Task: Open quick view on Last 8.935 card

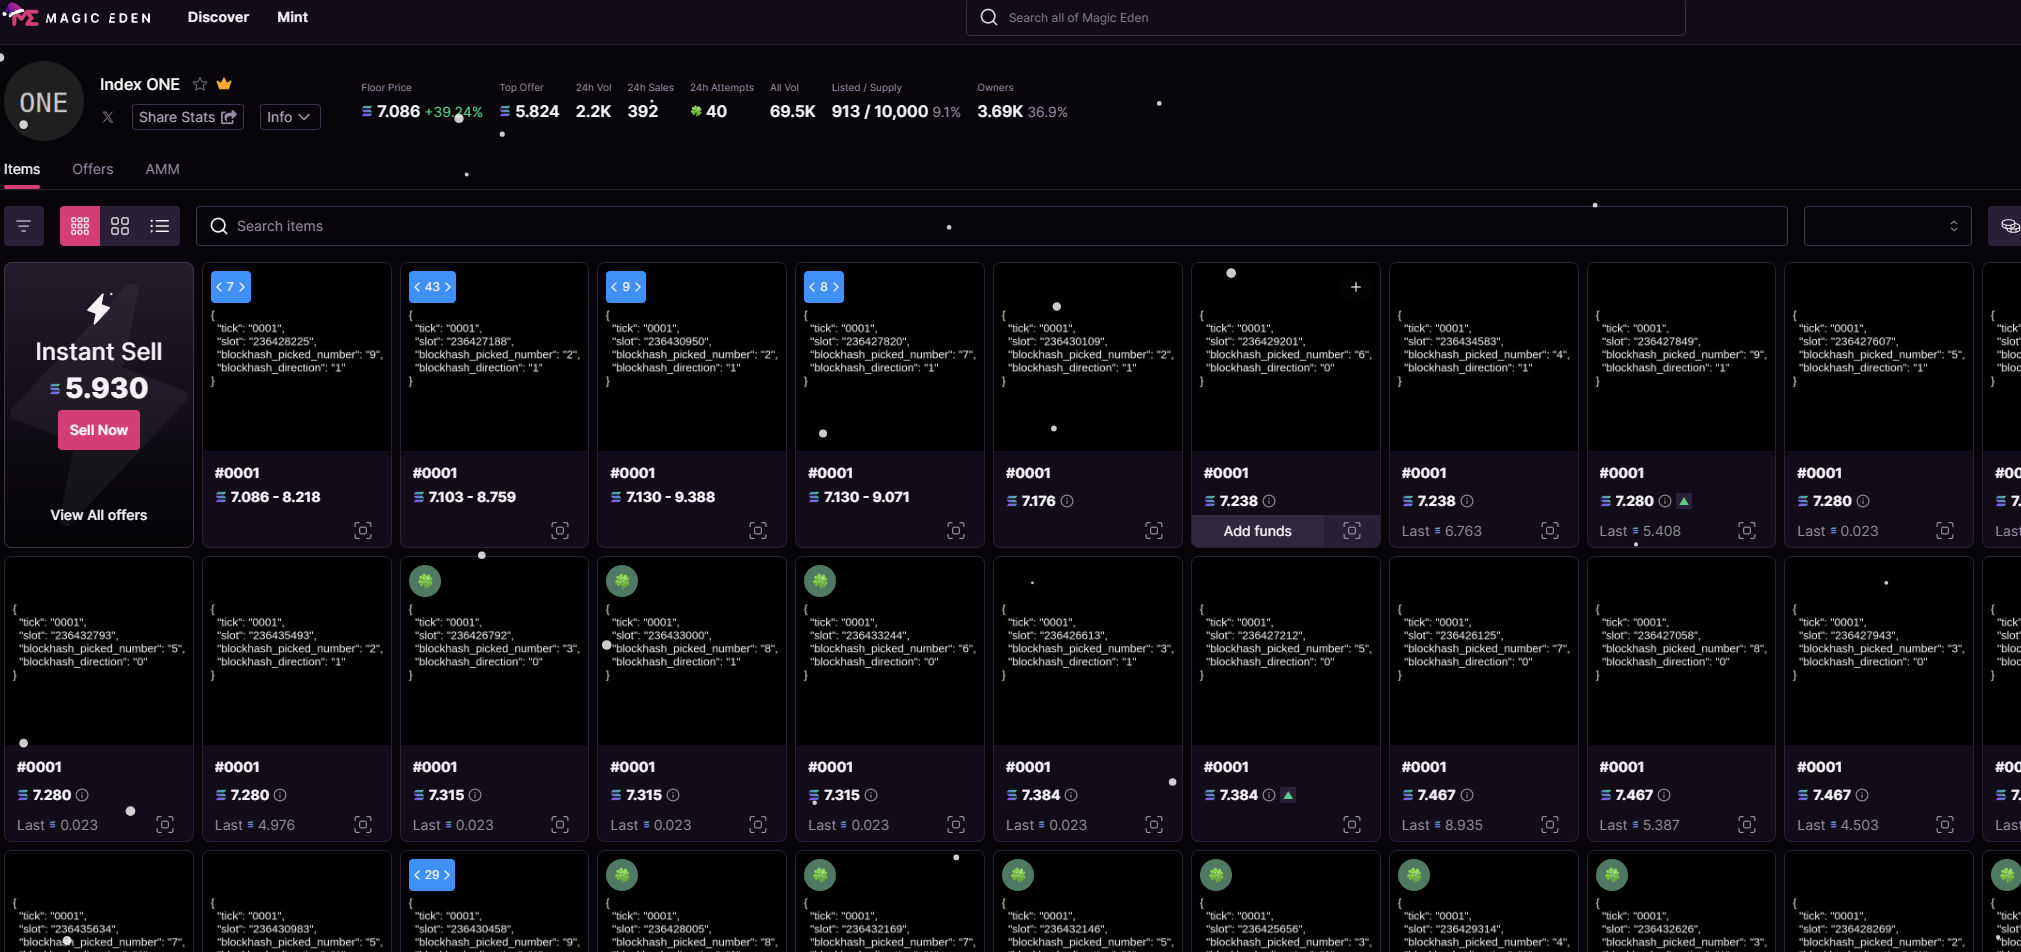Action: (1550, 825)
